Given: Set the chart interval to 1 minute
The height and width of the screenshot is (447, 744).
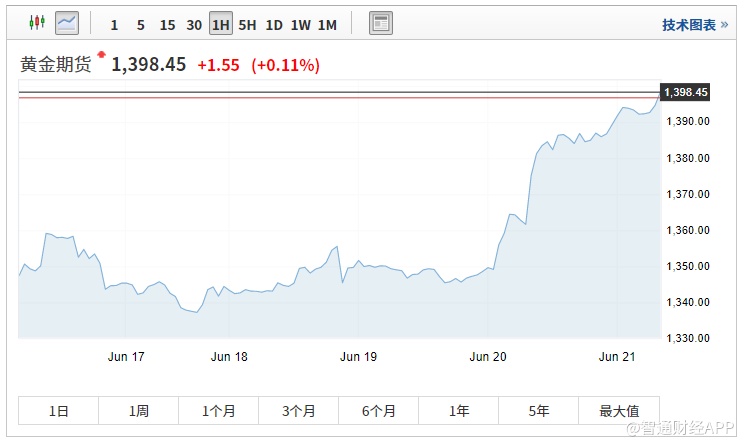Looking at the screenshot, I should point(114,24).
